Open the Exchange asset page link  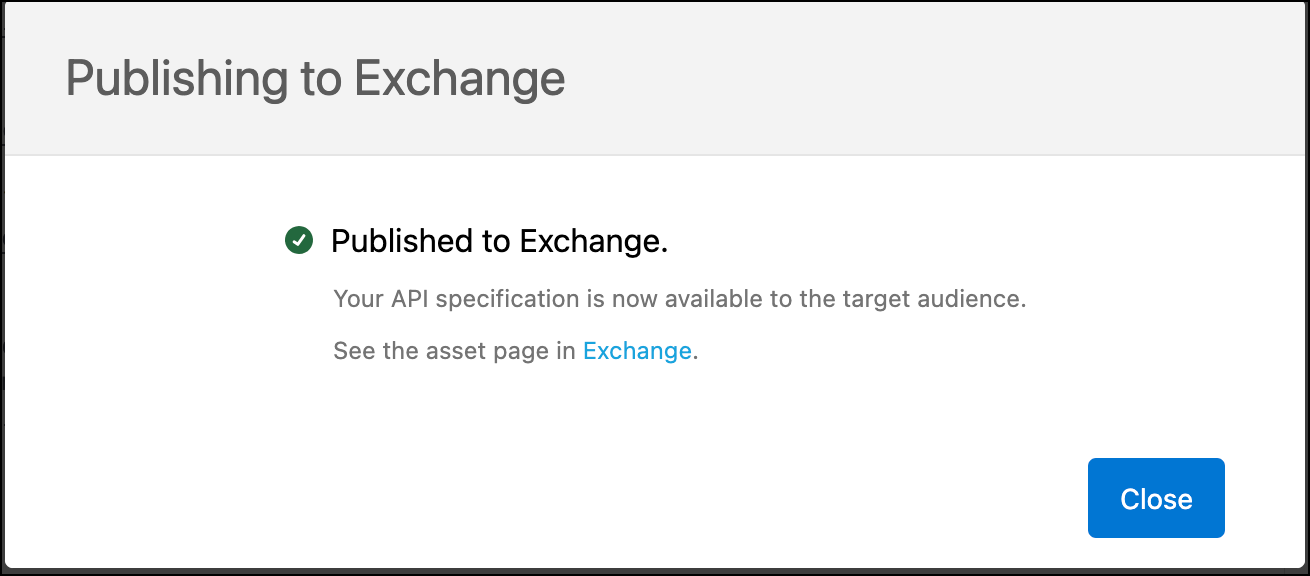[x=637, y=351]
